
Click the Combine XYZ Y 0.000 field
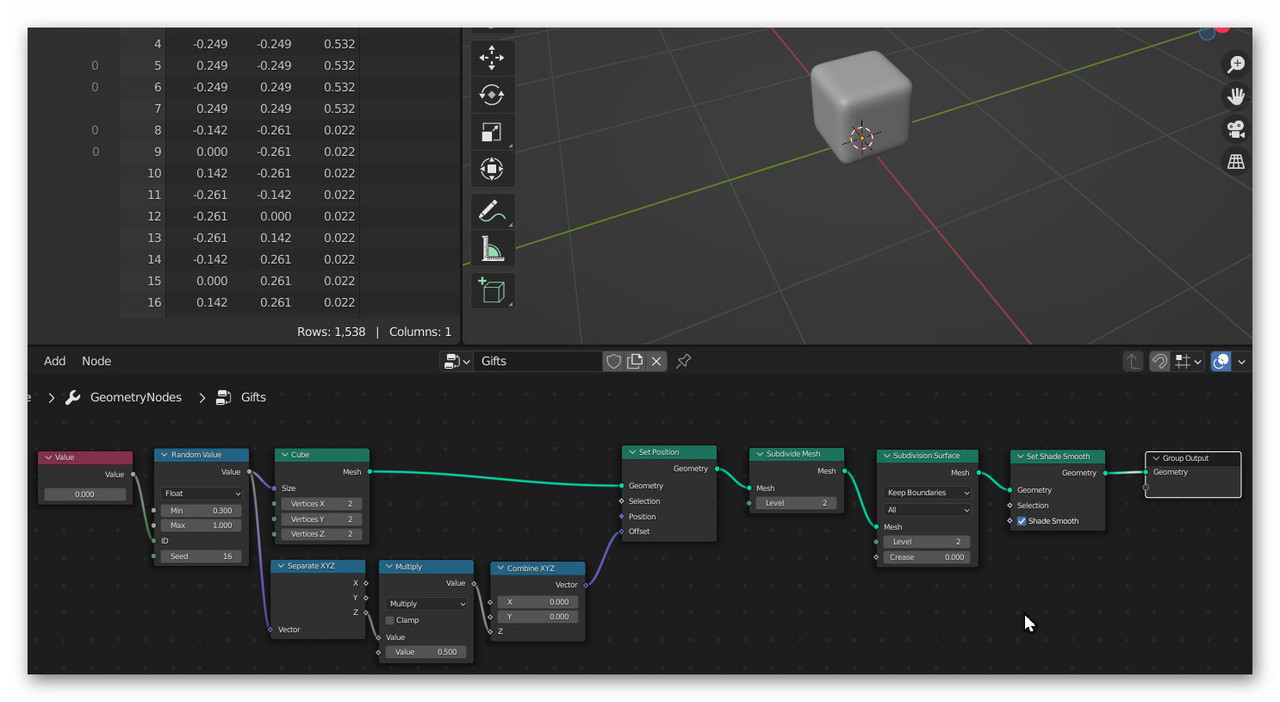coord(538,617)
